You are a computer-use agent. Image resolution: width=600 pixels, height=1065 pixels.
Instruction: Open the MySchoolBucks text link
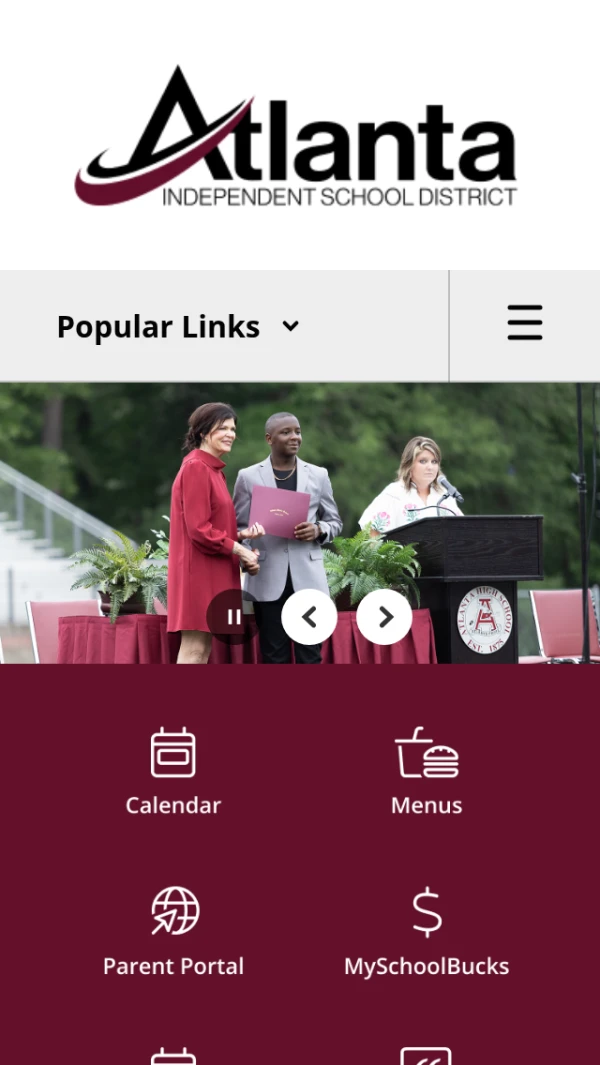(x=427, y=967)
